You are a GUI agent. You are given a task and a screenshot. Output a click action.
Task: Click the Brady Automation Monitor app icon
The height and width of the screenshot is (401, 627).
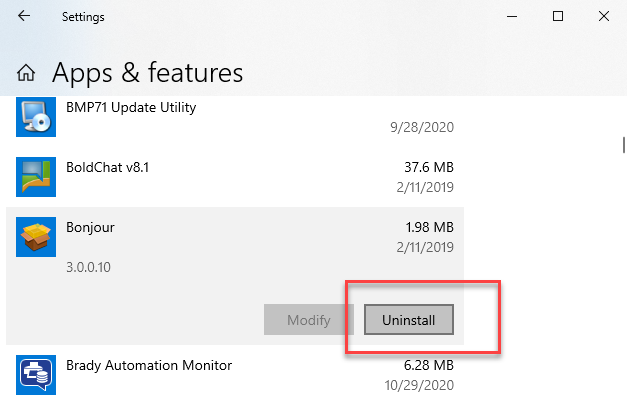pyautogui.click(x=36, y=375)
